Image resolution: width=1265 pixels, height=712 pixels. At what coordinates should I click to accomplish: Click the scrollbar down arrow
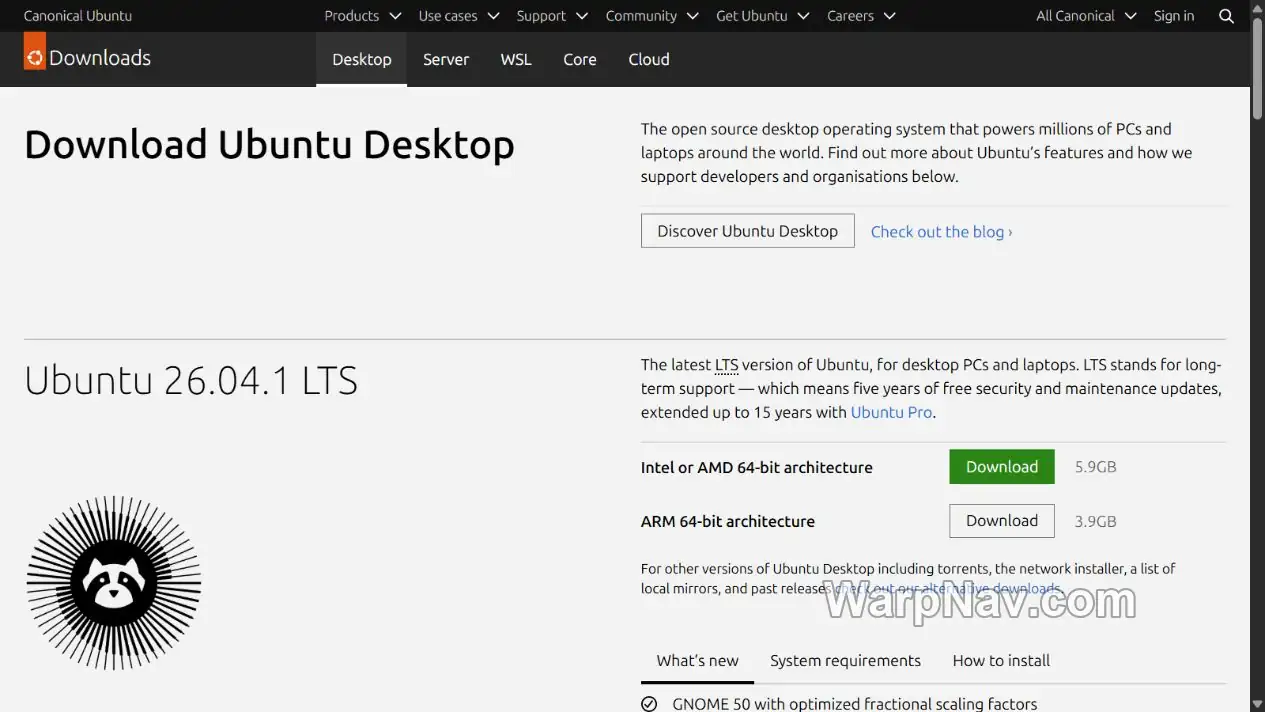tap(1258, 705)
